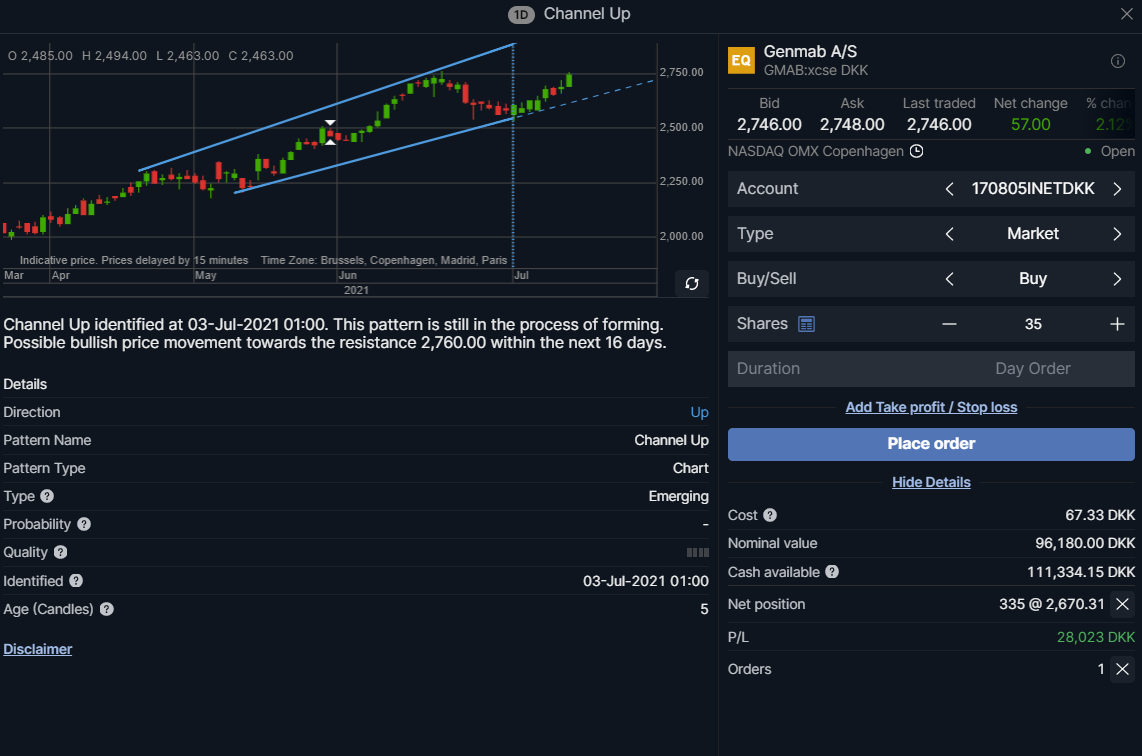Show help for Cash available
The height and width of the screenshot is (756, 1142).
tap(832, 572)
